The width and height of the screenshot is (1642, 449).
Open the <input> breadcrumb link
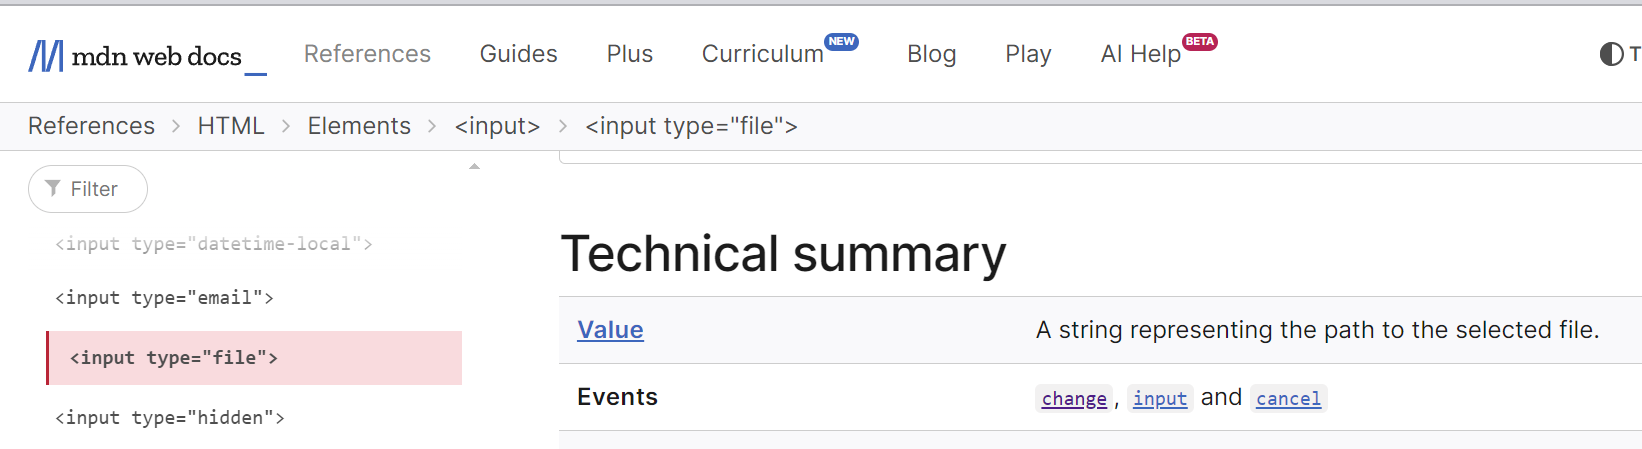point(497,126)
